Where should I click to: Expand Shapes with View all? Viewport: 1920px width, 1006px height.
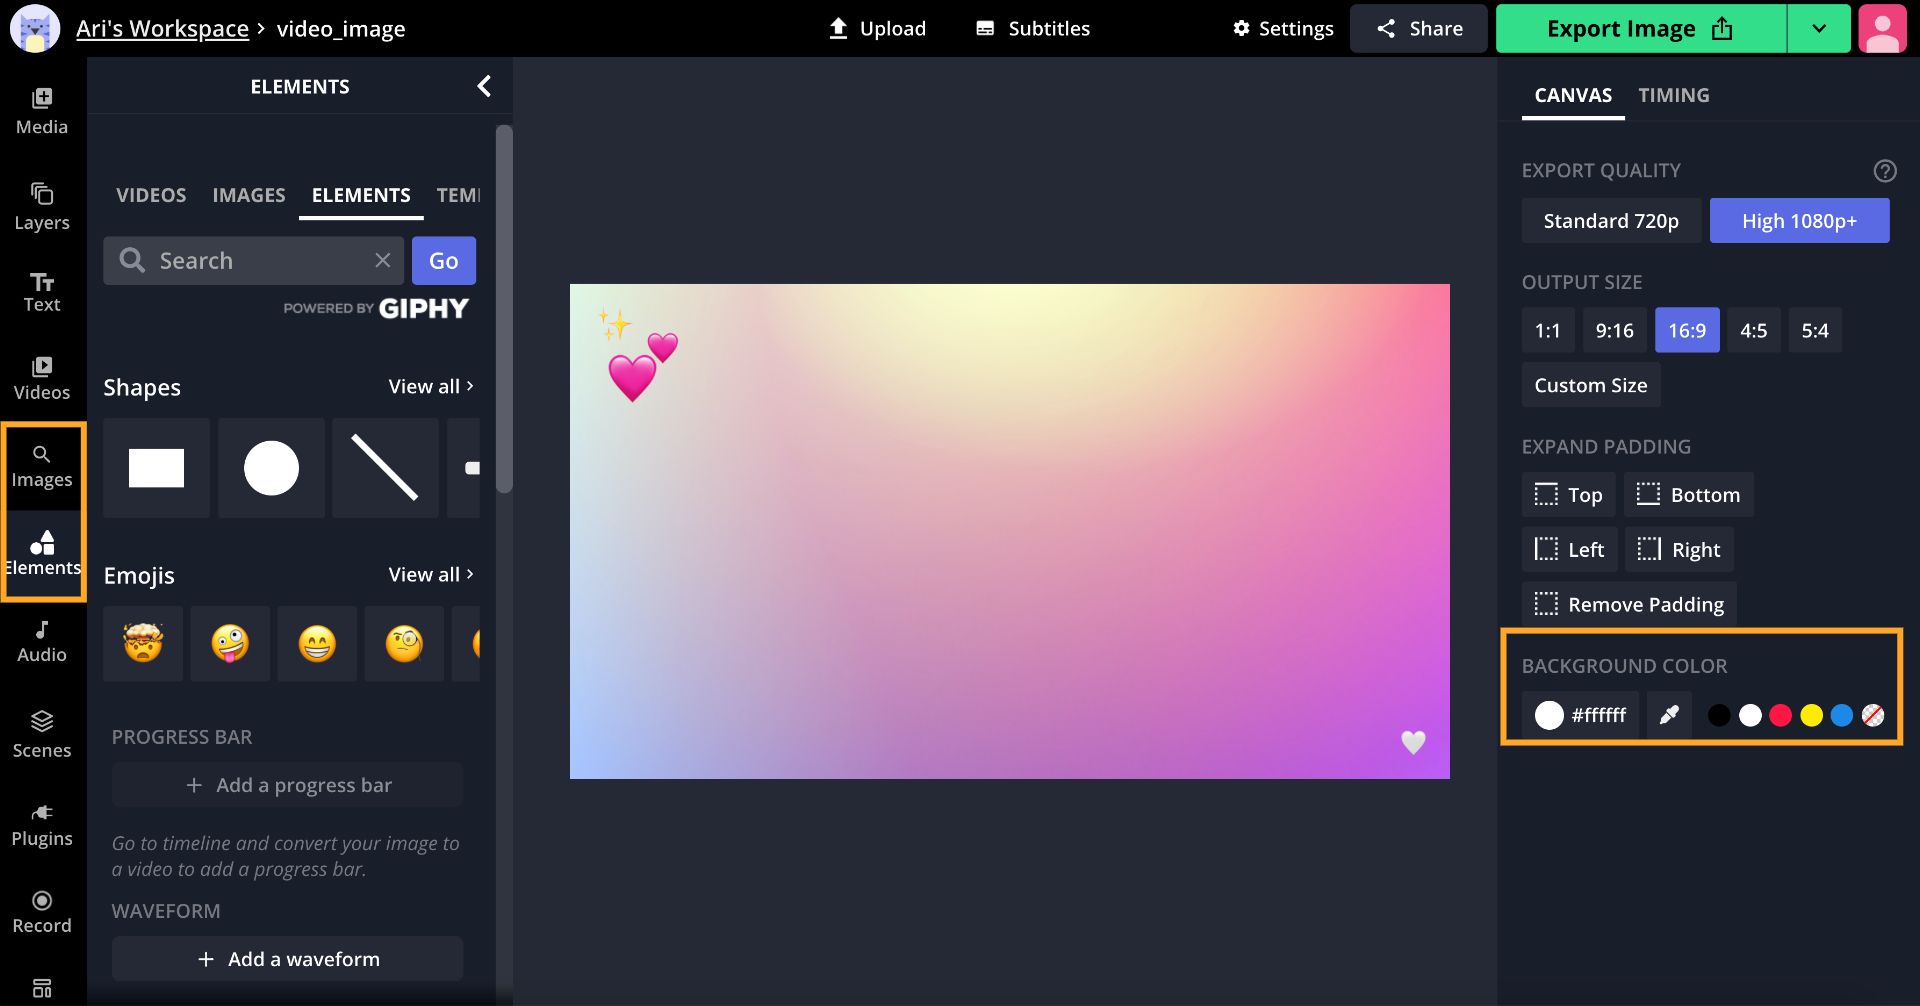point(431,387)
